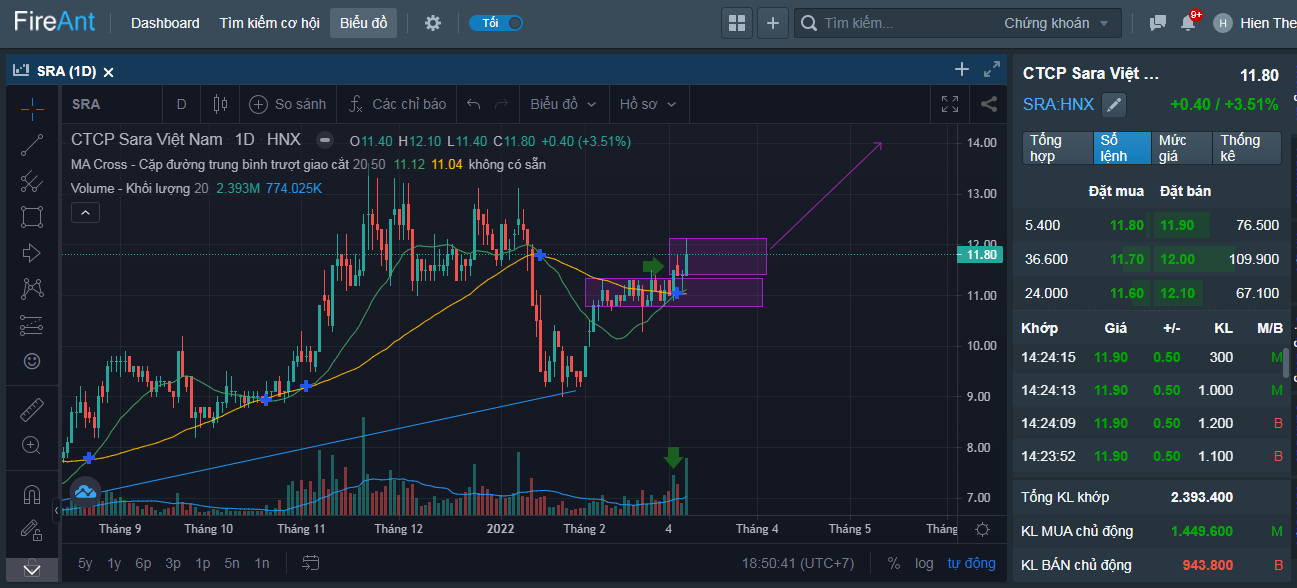Open the candlestick chart style picker

point(220,104)
